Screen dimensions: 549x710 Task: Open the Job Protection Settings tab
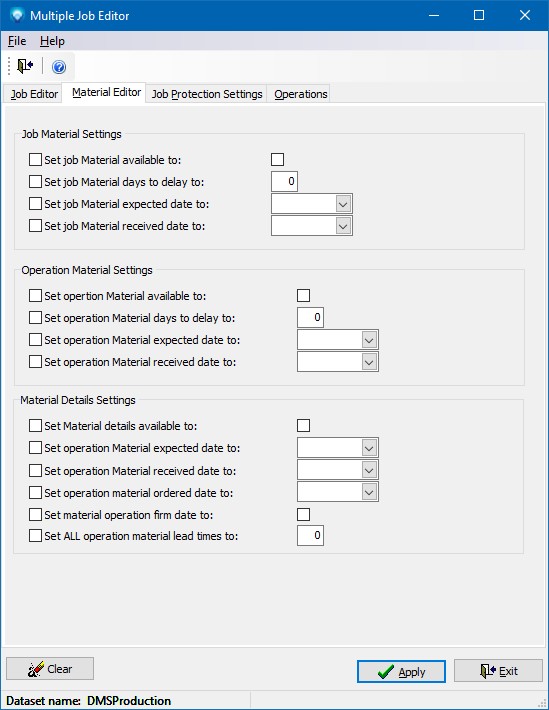point(207,94)
